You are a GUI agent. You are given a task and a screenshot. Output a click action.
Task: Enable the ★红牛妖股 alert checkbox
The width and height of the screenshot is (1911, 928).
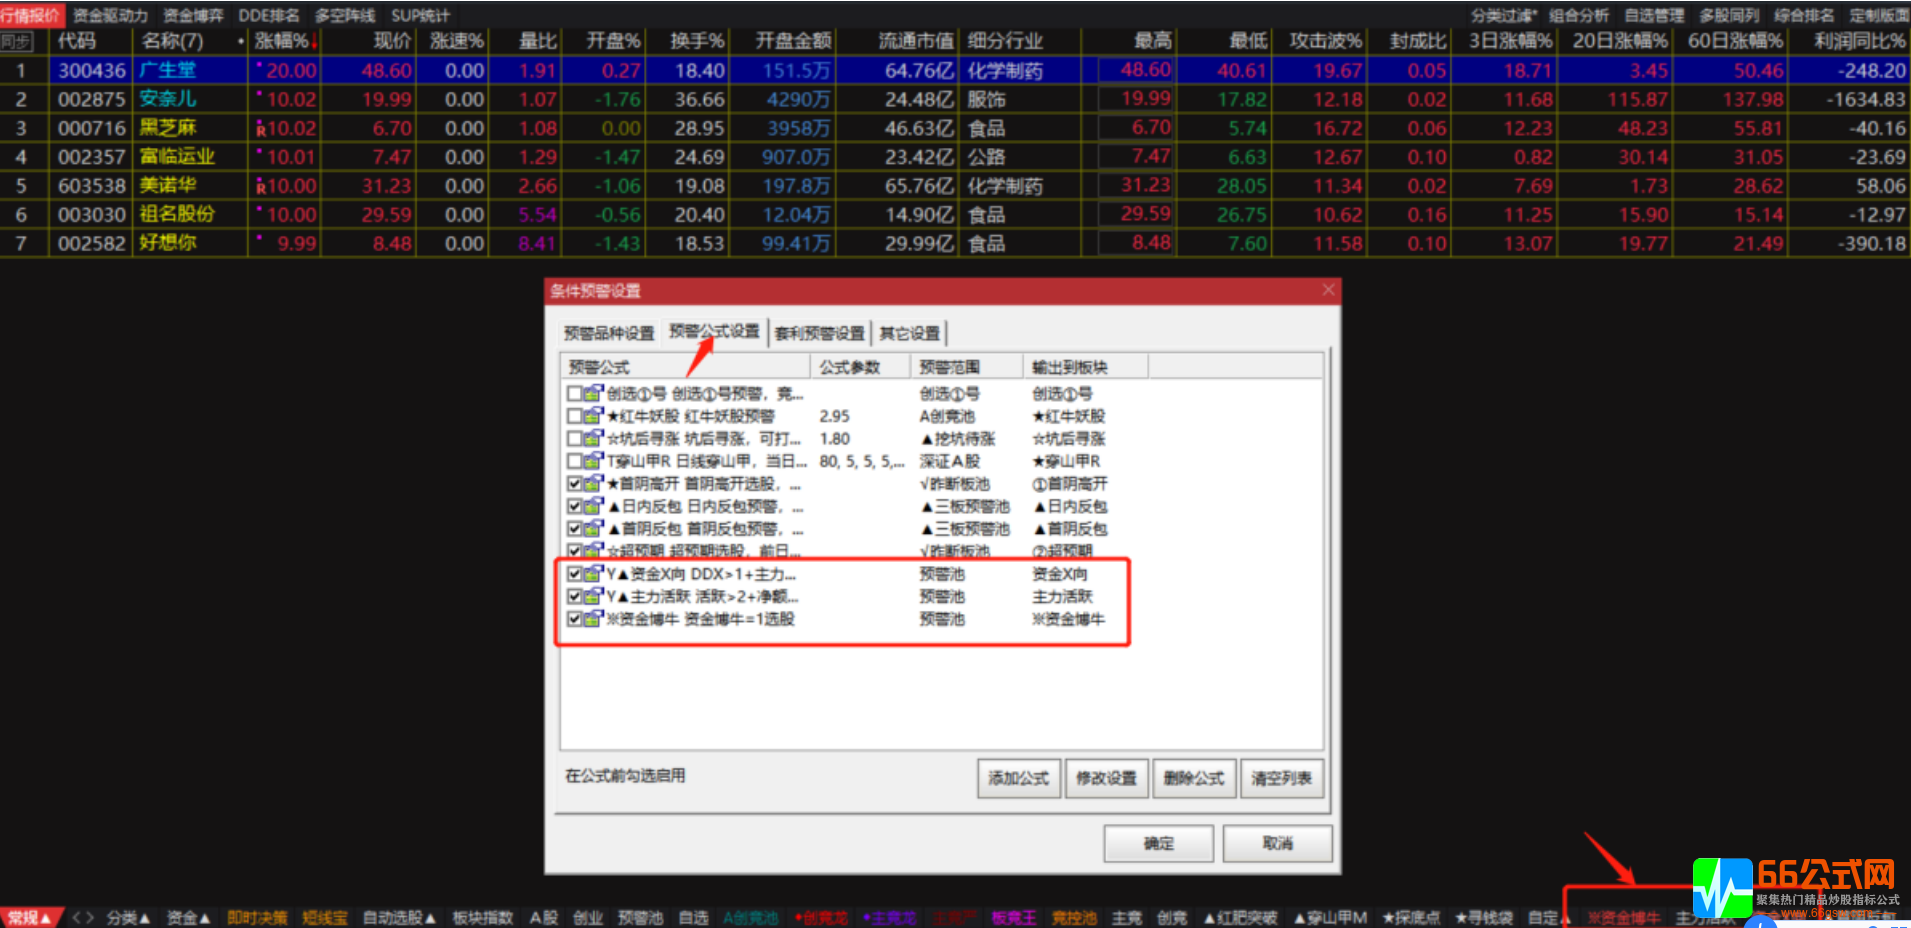(573, 416)
